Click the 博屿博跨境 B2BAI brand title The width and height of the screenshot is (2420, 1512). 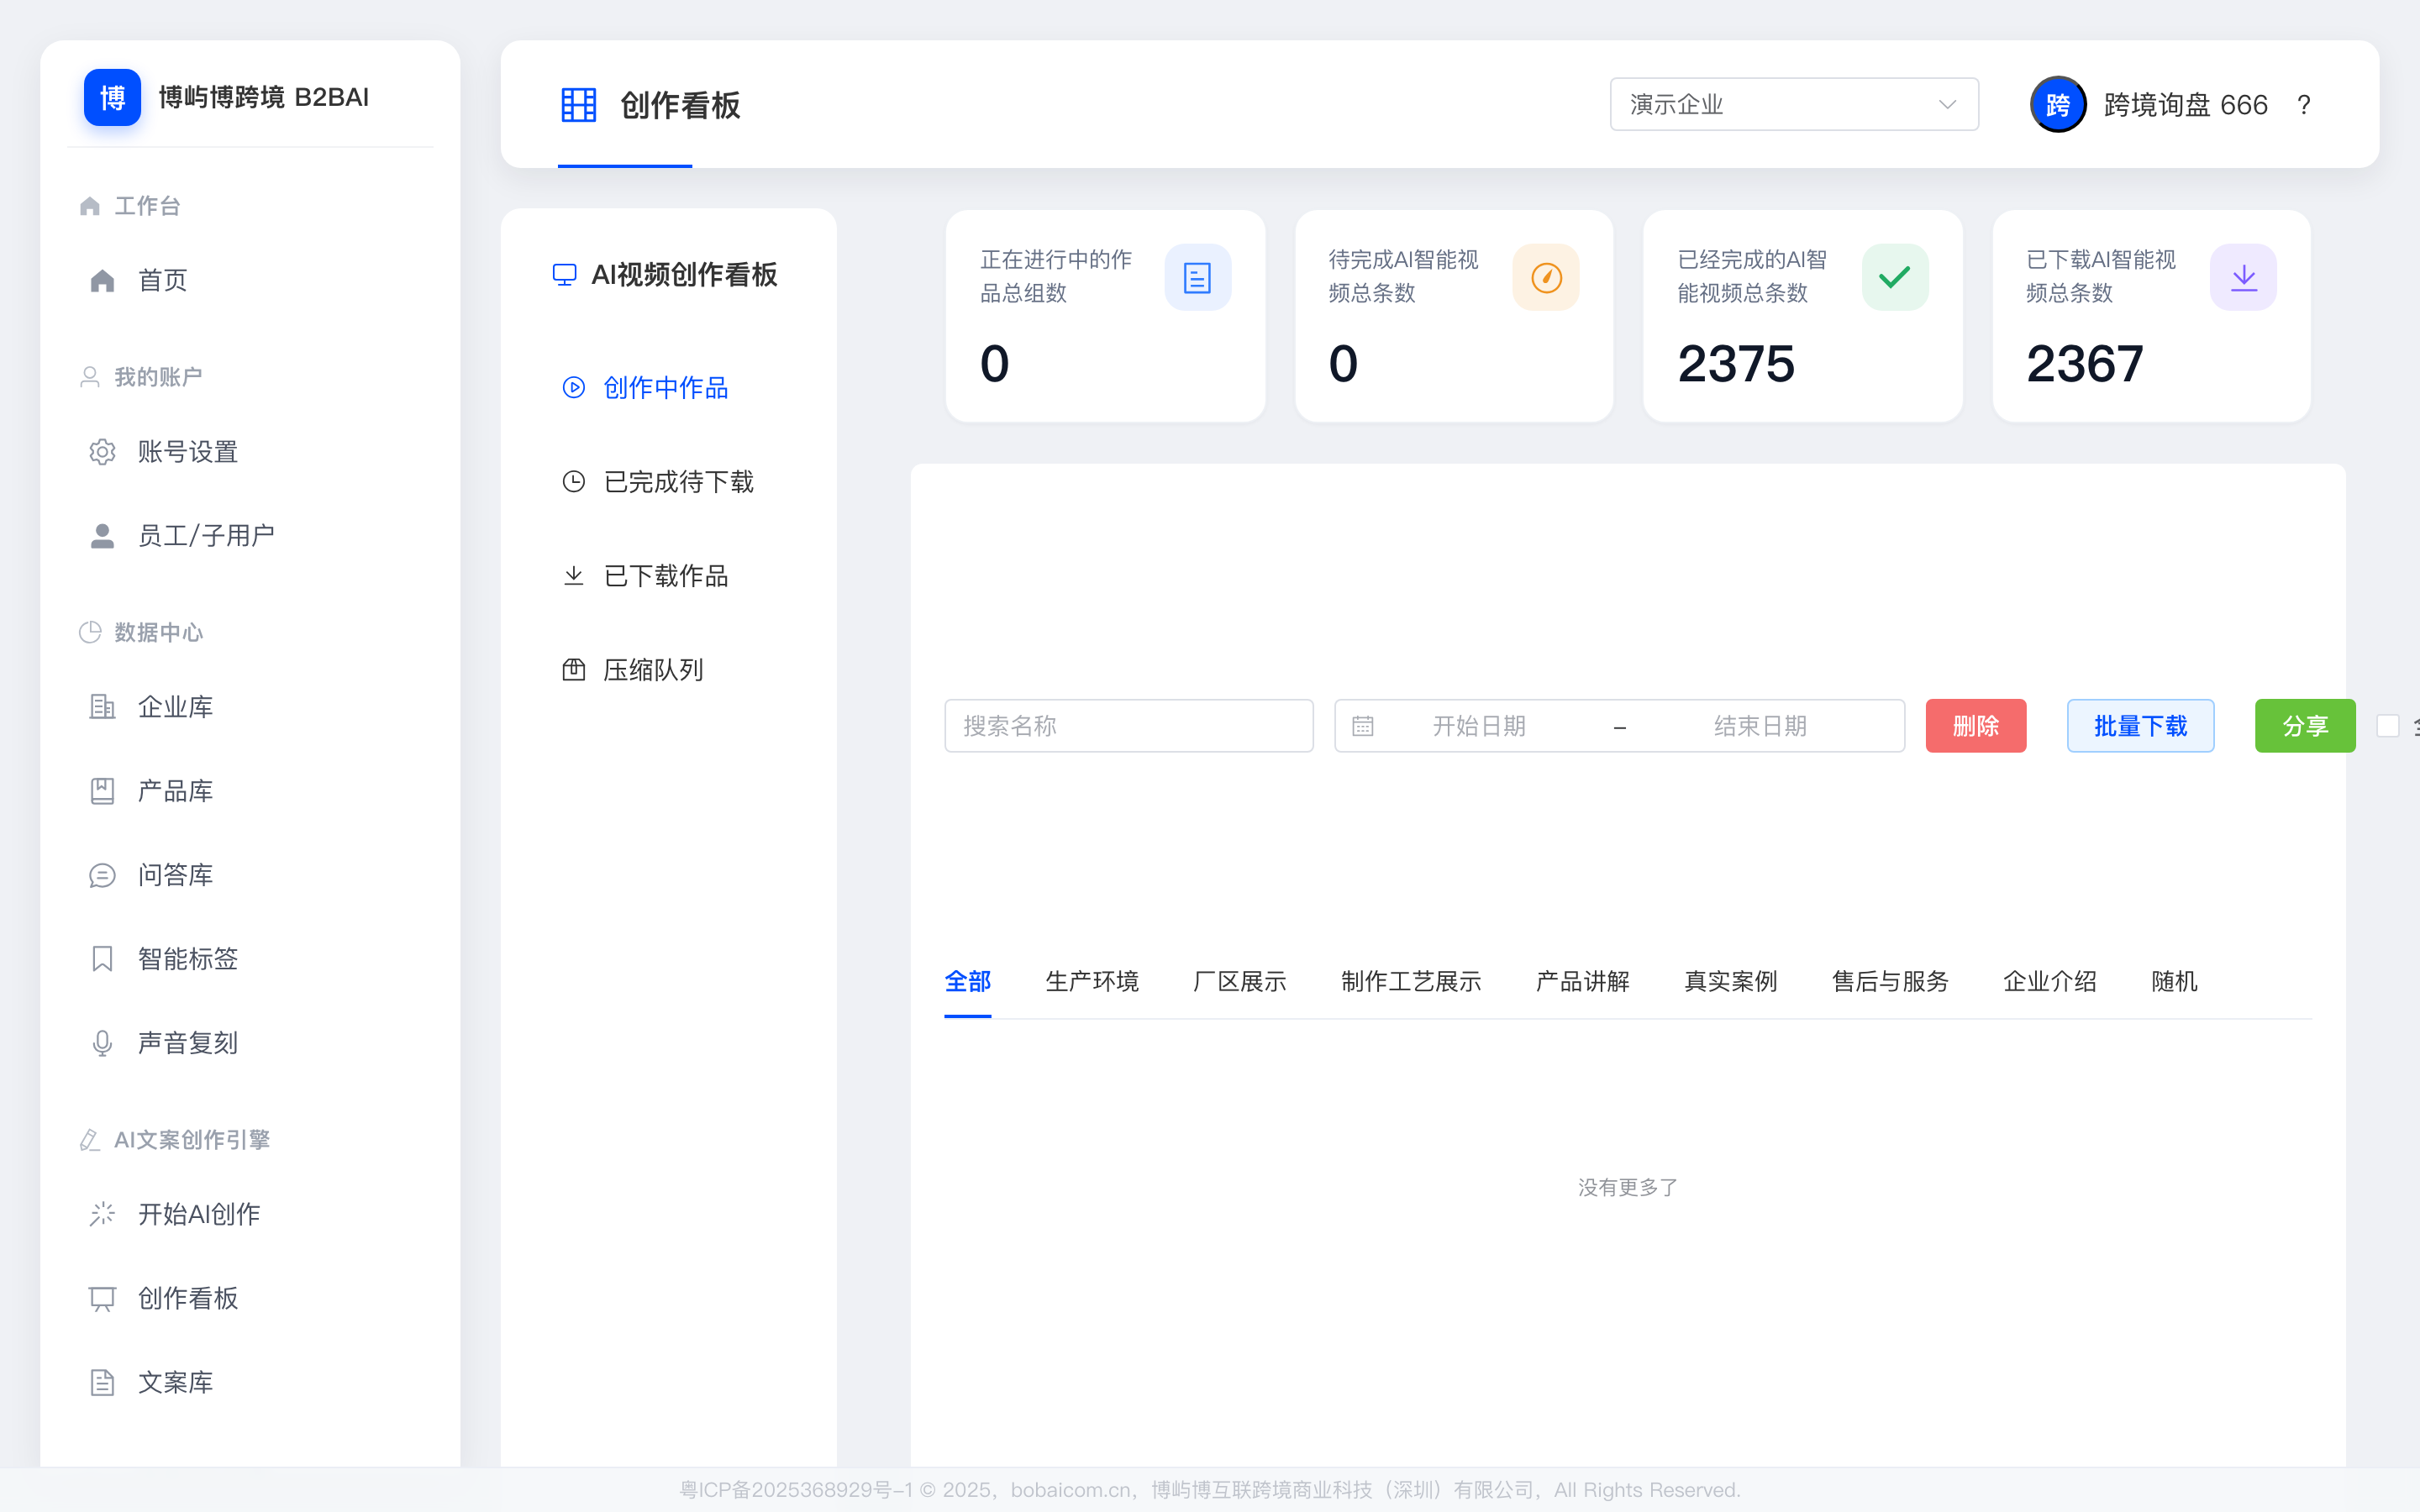coord(264,97)
